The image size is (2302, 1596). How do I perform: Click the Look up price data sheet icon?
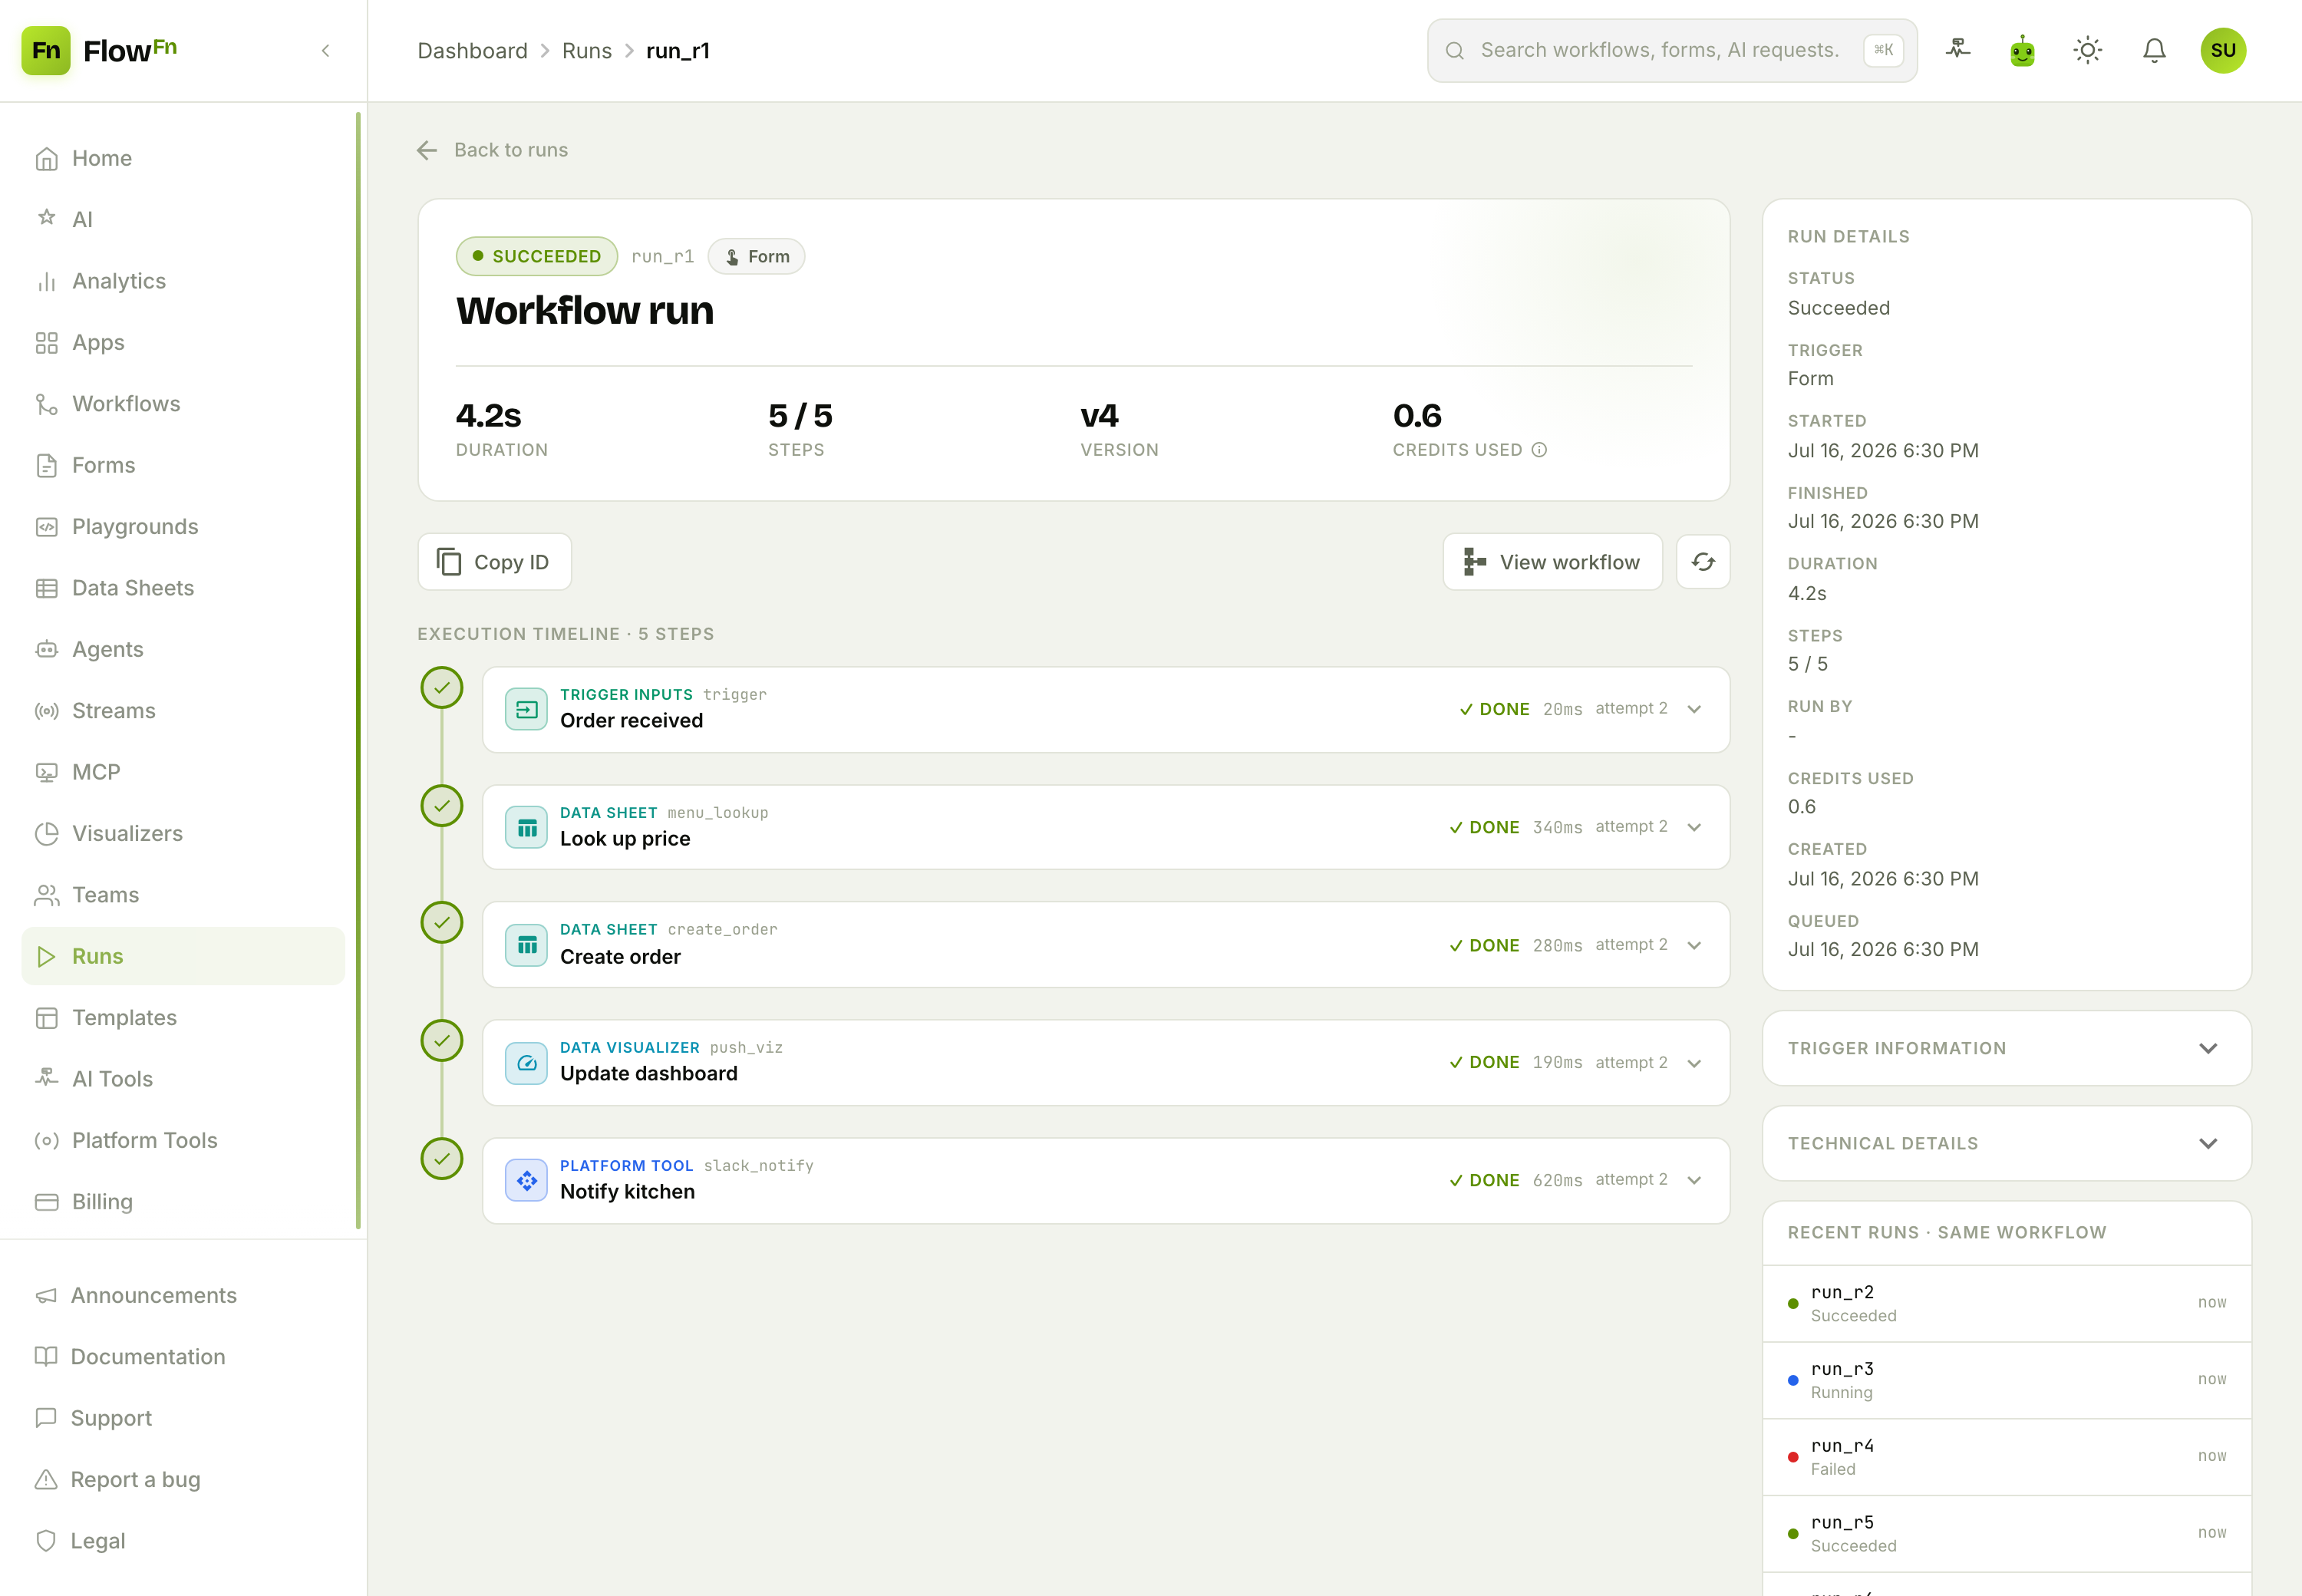tap(526, 827)
